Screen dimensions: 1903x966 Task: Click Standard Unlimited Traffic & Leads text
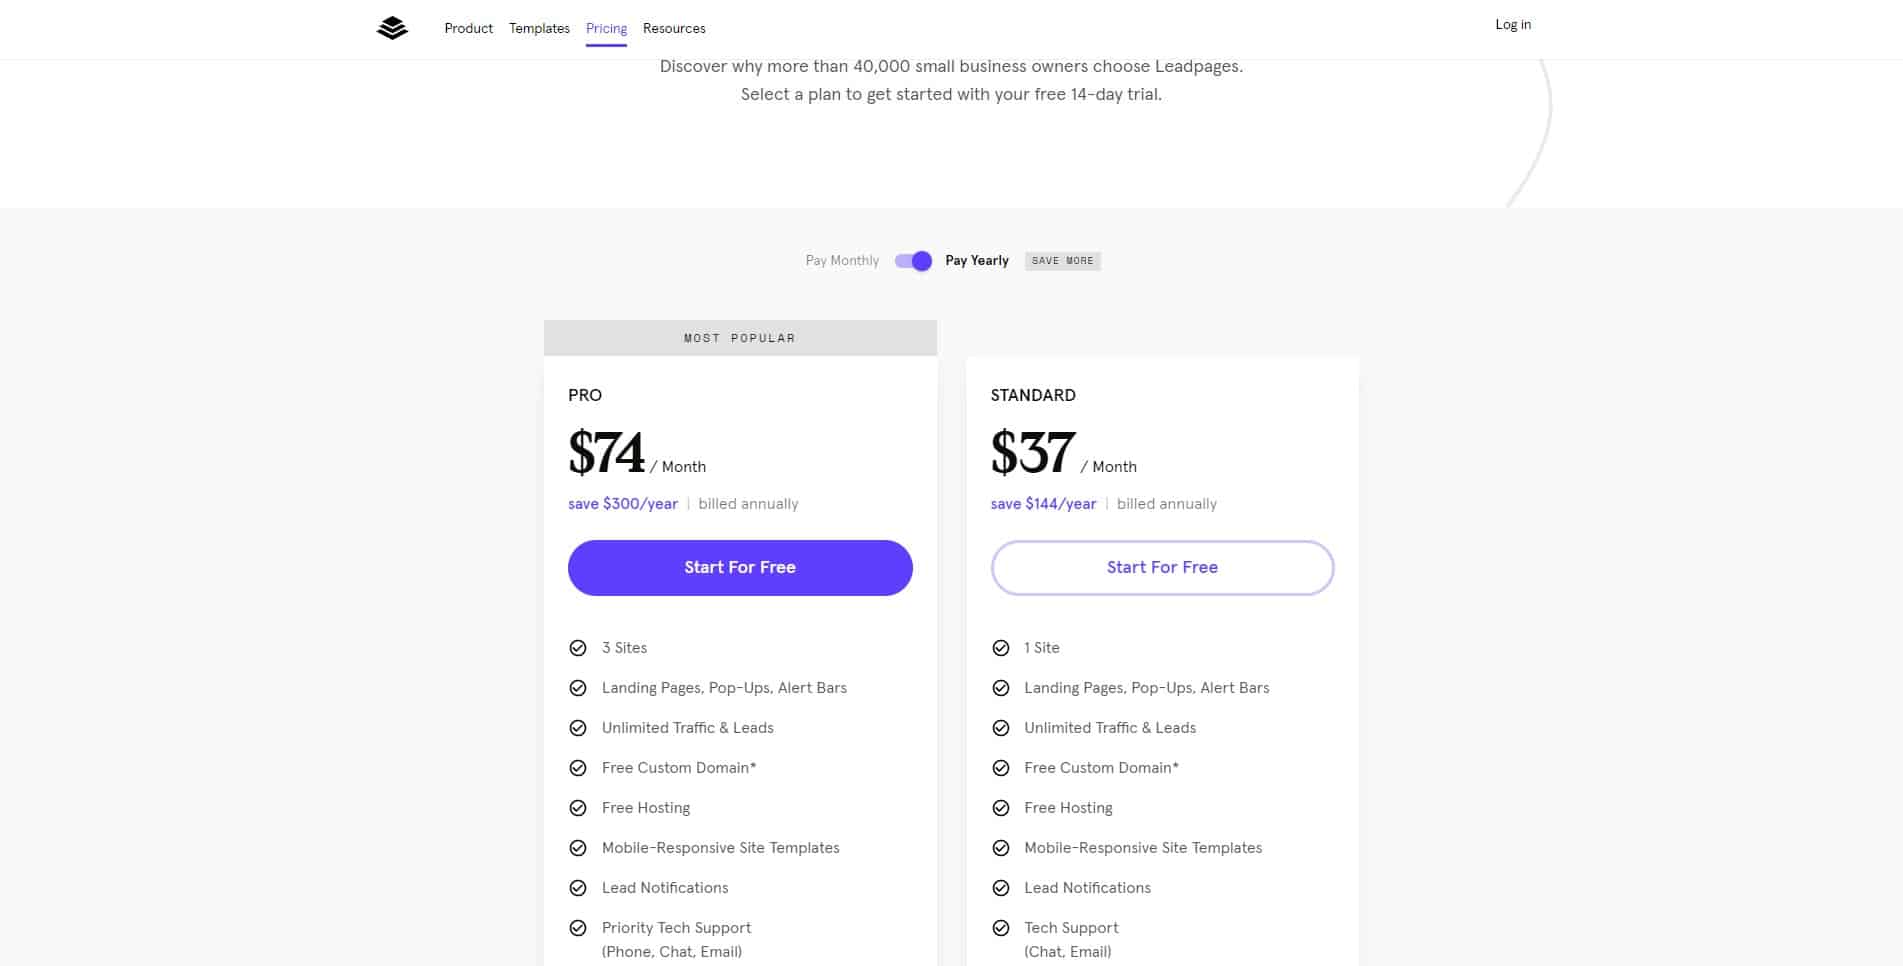click(x=1110, y=728)
